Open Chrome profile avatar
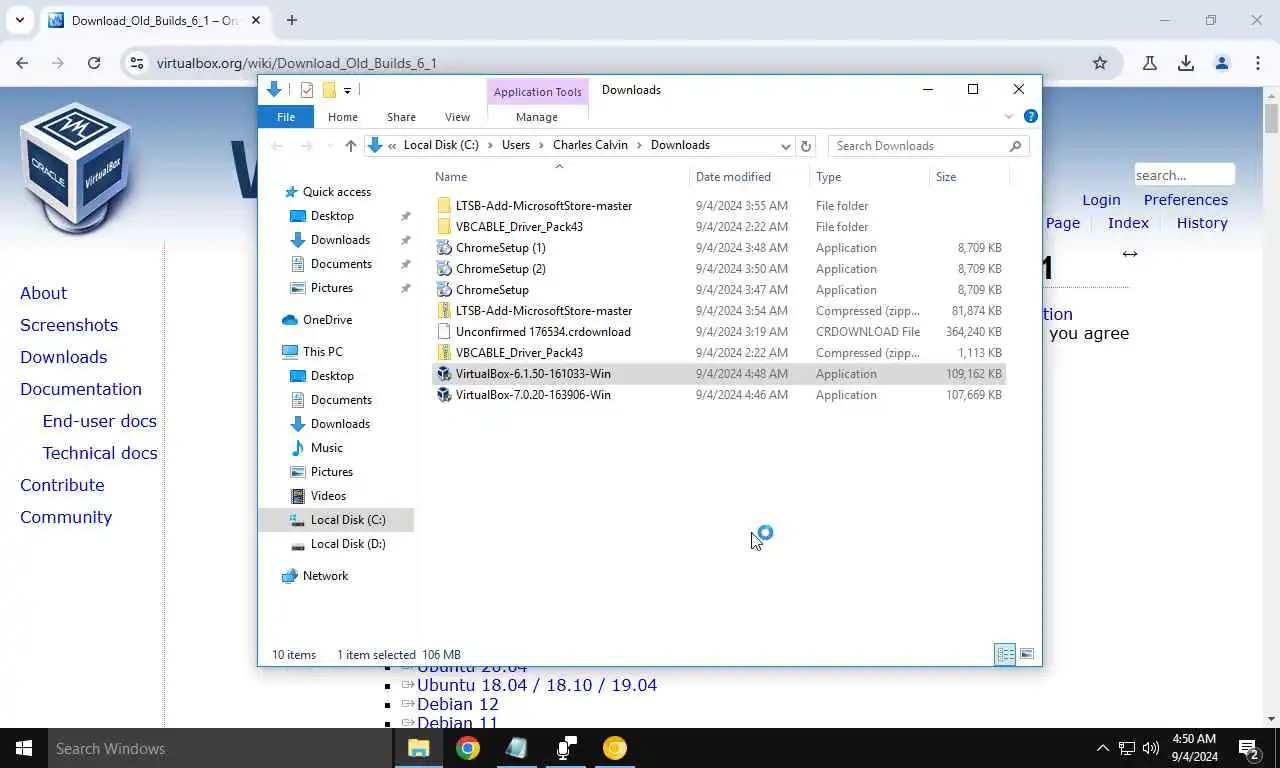Image resolution: width=1280 pixels, height=768 pixels. pos(1222,63)
